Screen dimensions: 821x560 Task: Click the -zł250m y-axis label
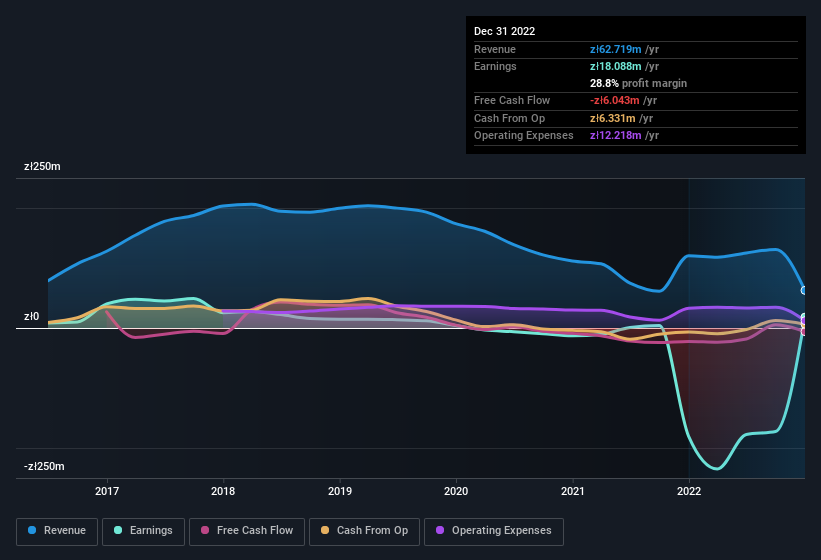tap(44, 466)
